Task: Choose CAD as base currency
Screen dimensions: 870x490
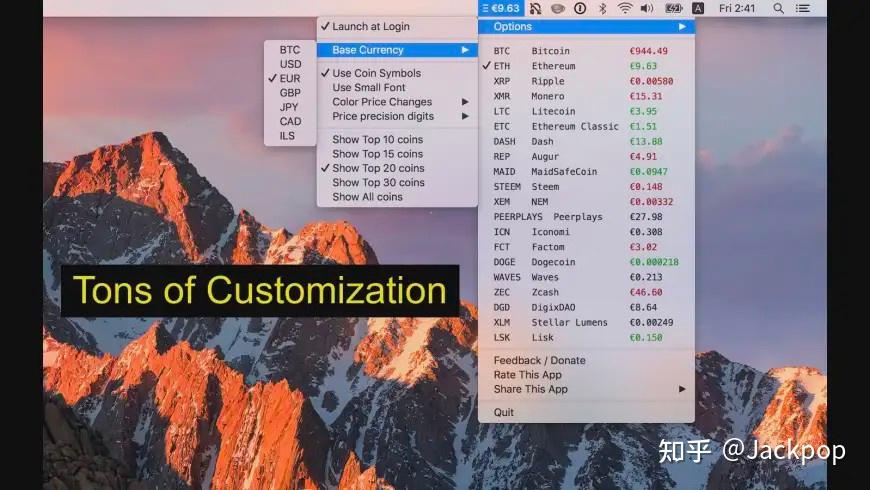Action: point(290,122)
